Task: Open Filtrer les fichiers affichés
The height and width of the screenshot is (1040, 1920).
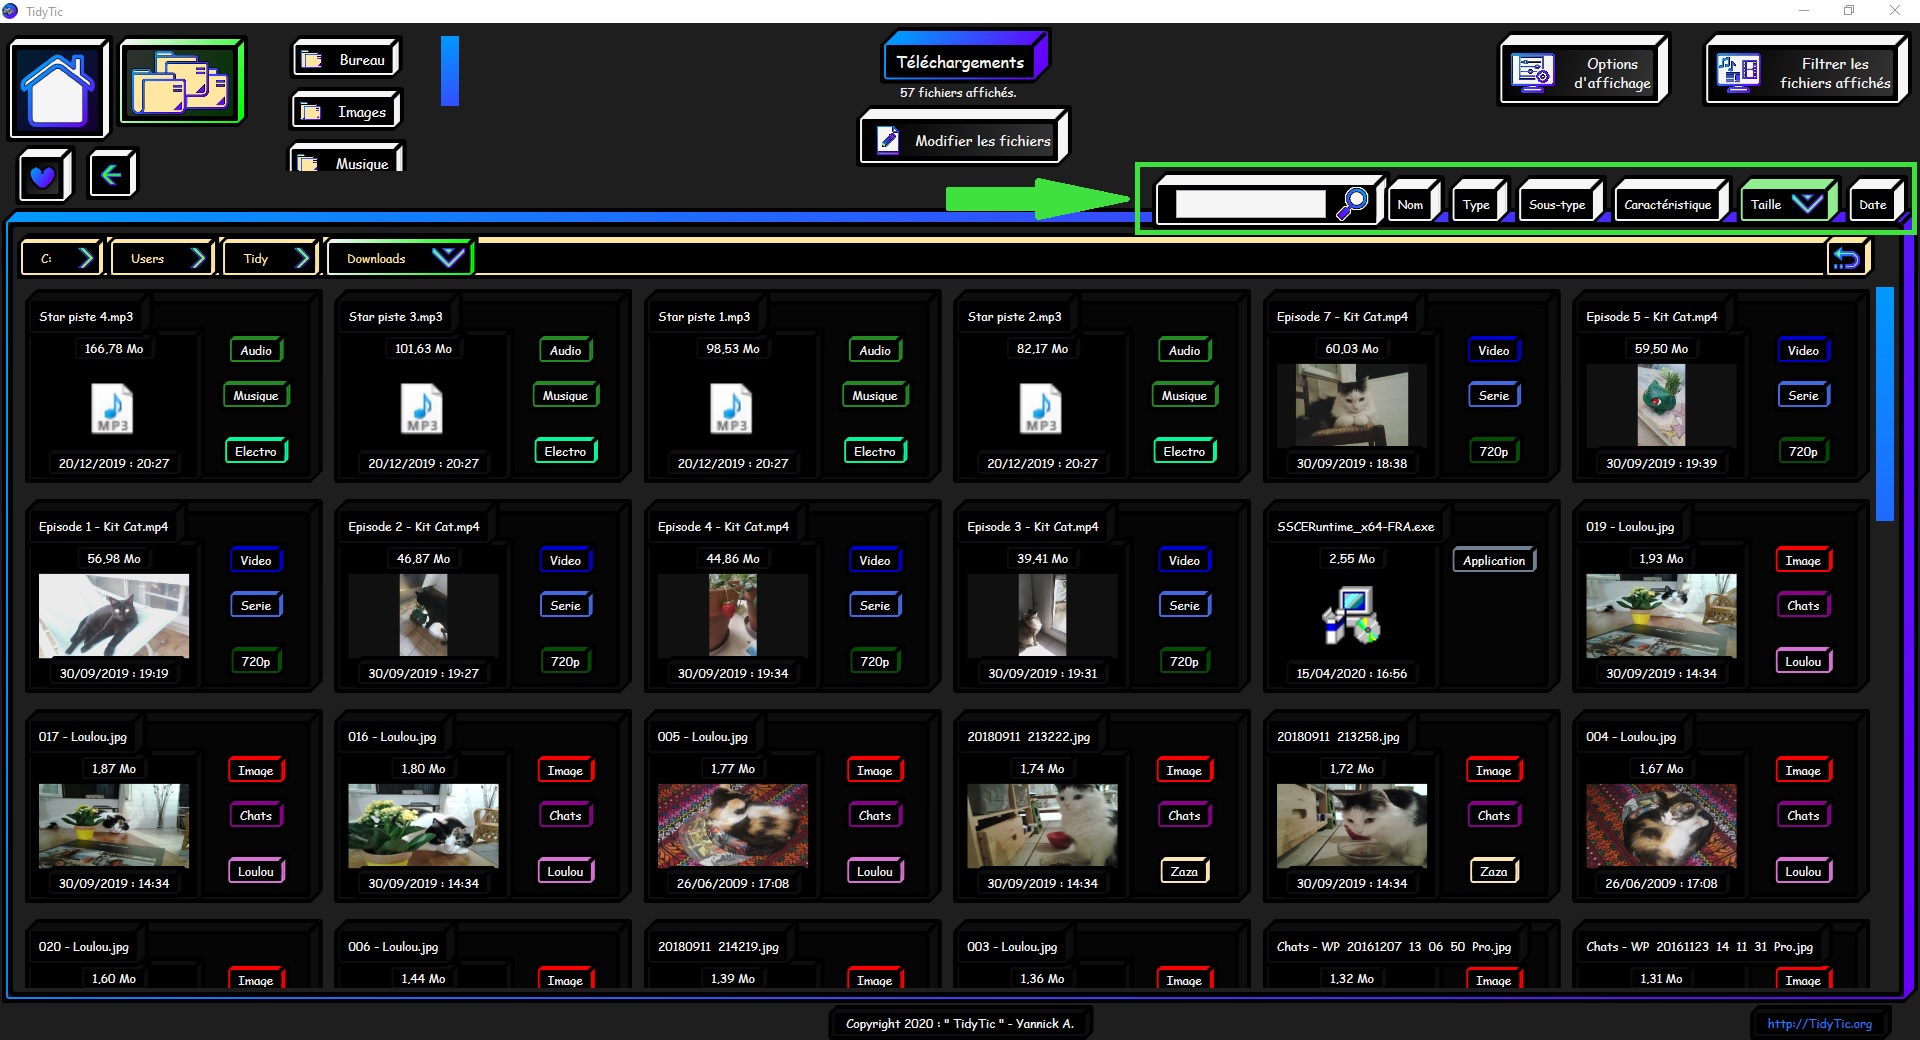Action: click(1805, 72)
